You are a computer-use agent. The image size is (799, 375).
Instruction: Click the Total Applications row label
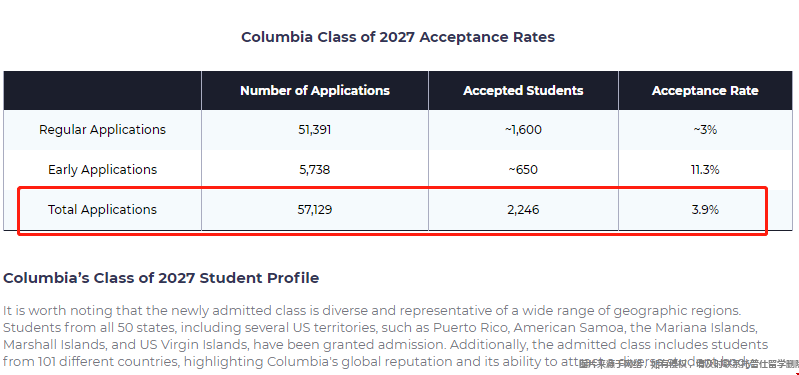102,209
